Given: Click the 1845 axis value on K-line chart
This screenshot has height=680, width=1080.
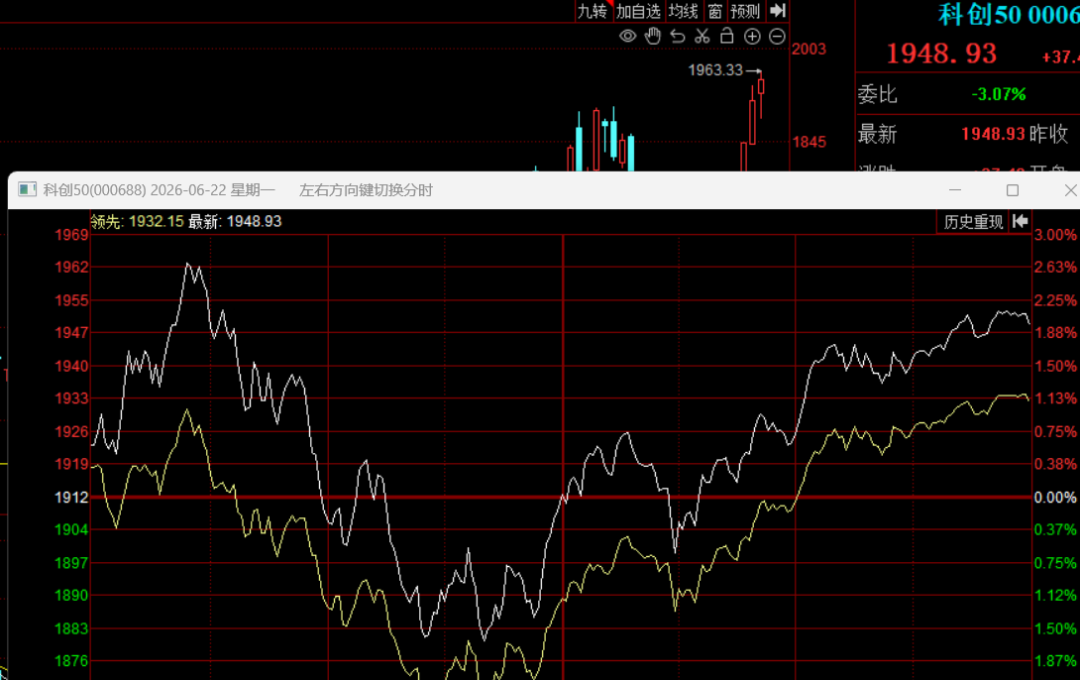Looking at the screenshot, I should [x=809, y=142].
